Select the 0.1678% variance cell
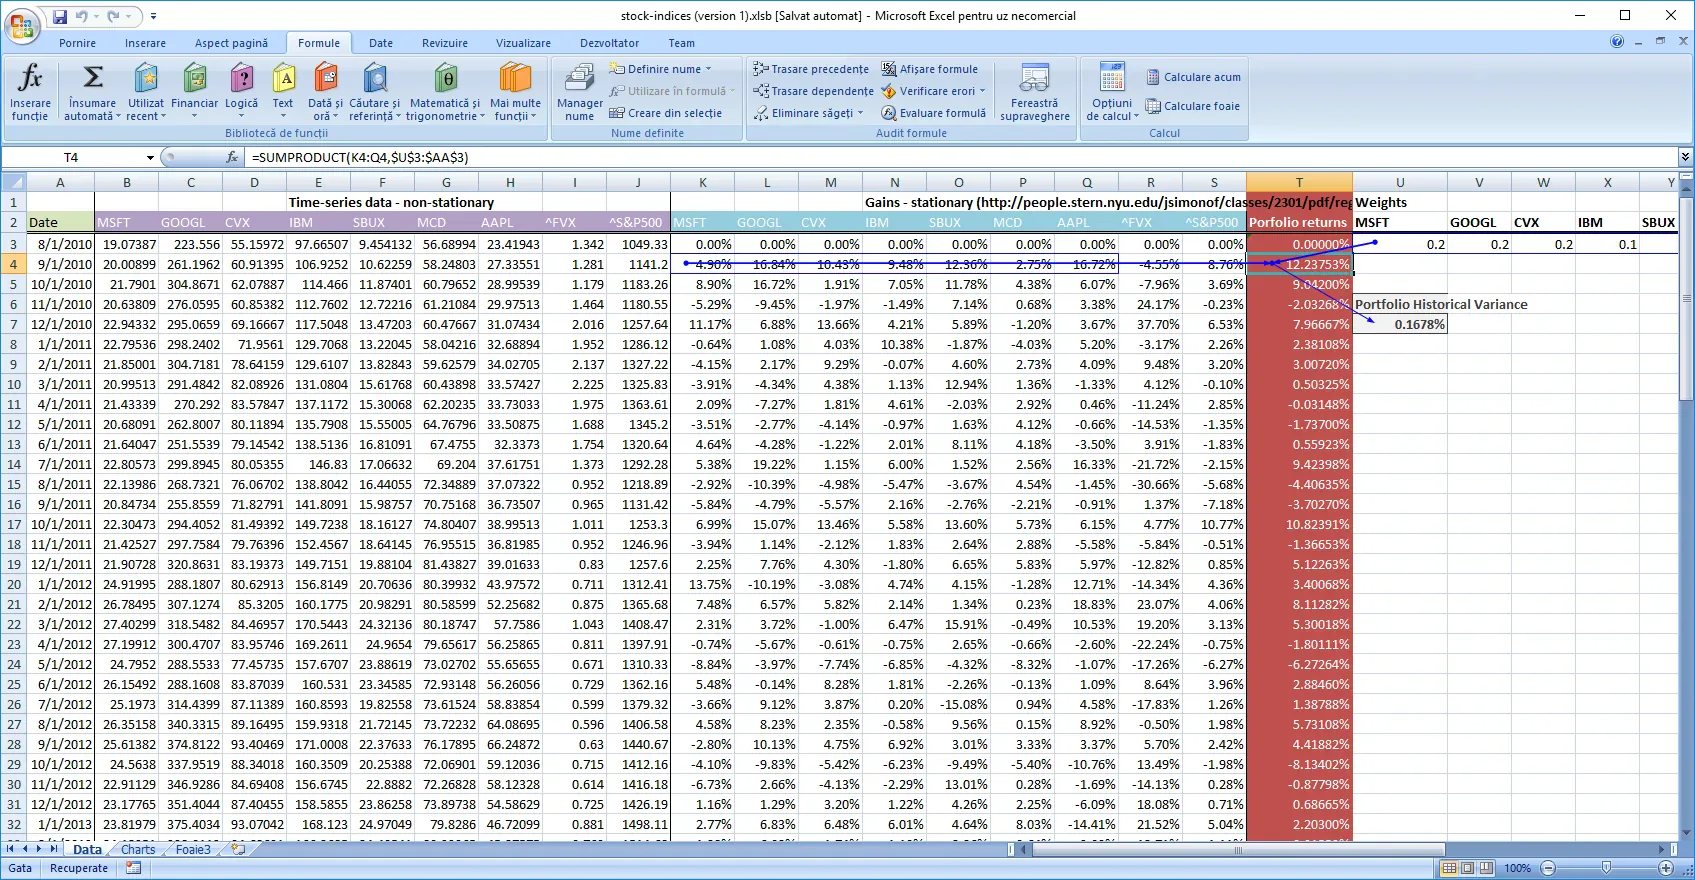Viewport: 1695px width, 880px height. [x=1400, y=324]
